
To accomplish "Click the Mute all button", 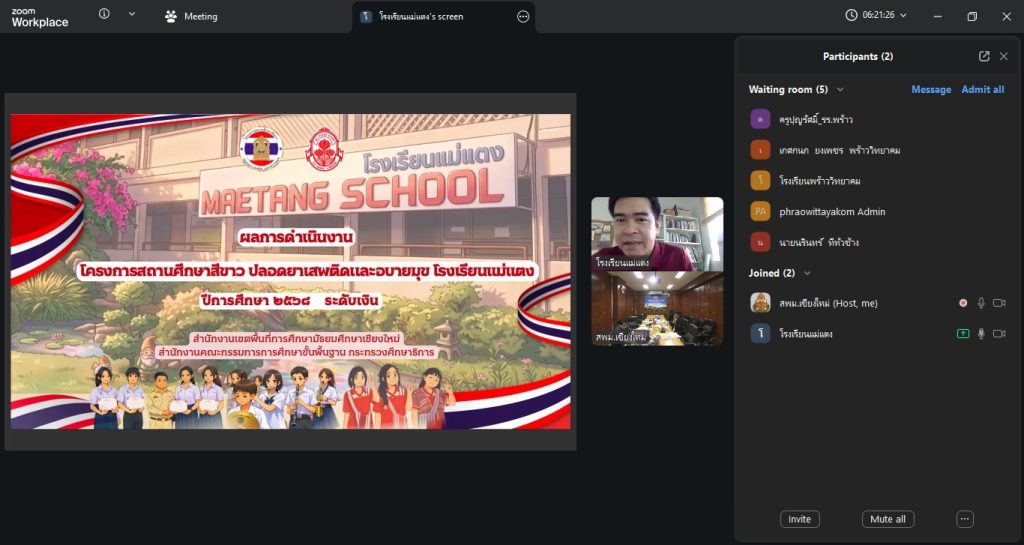I will pos(887,519).
